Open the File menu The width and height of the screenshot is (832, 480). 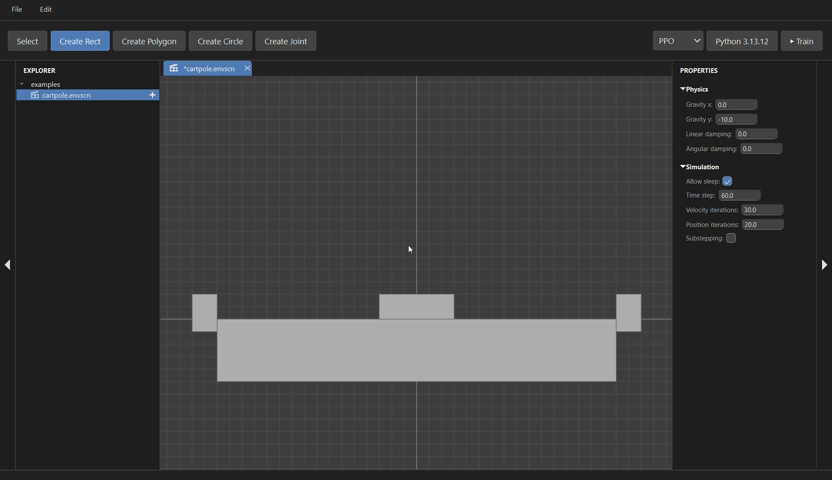click(17, 9)
